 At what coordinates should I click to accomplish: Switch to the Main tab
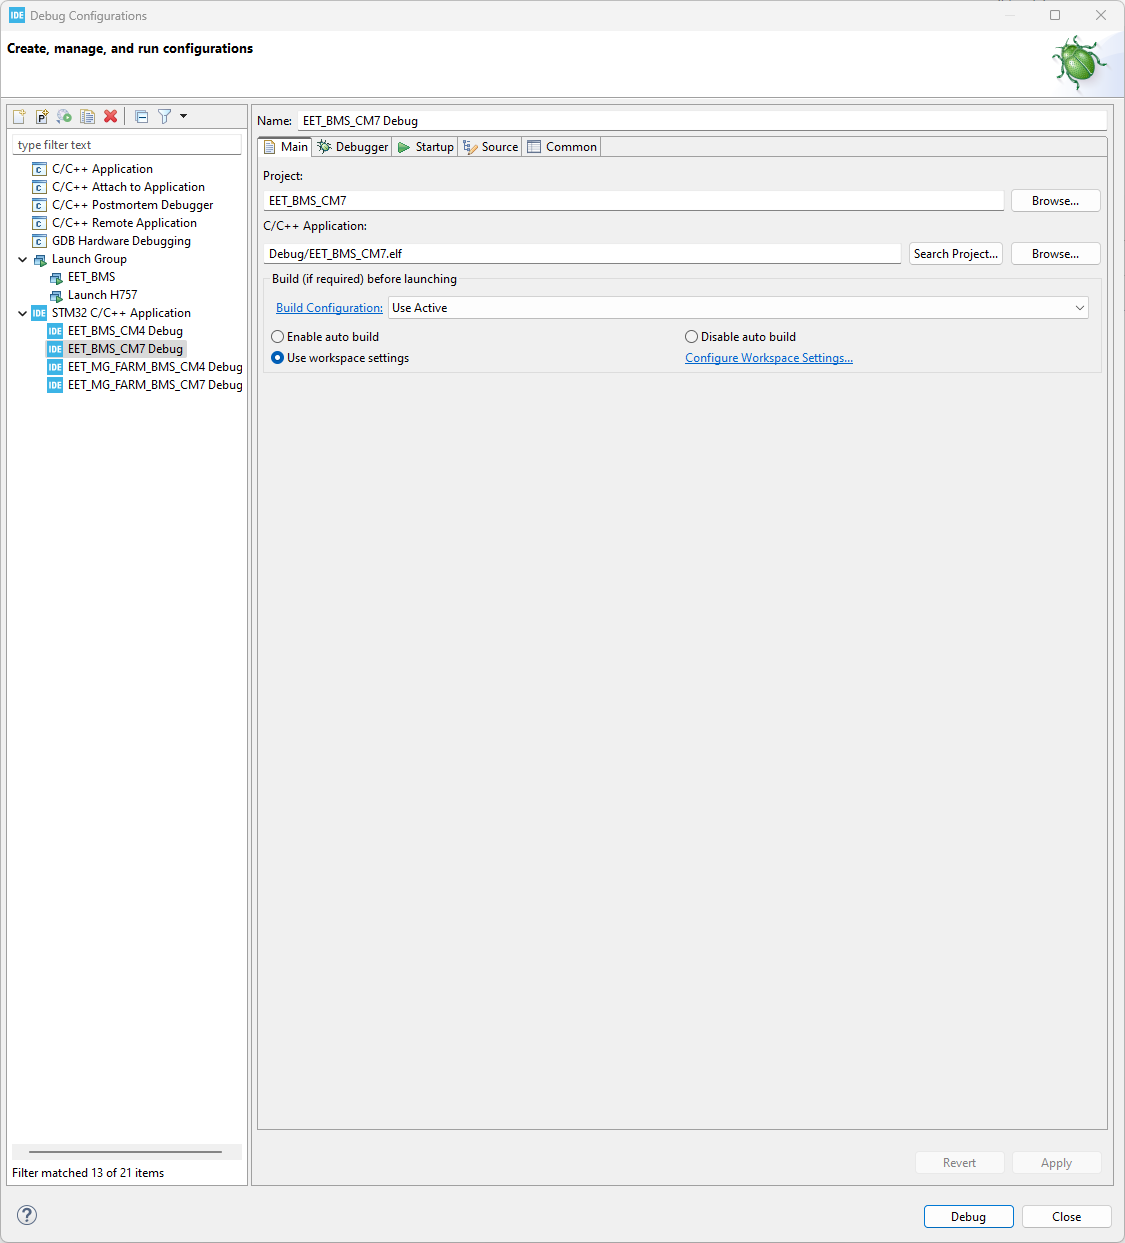coord(286,147)
